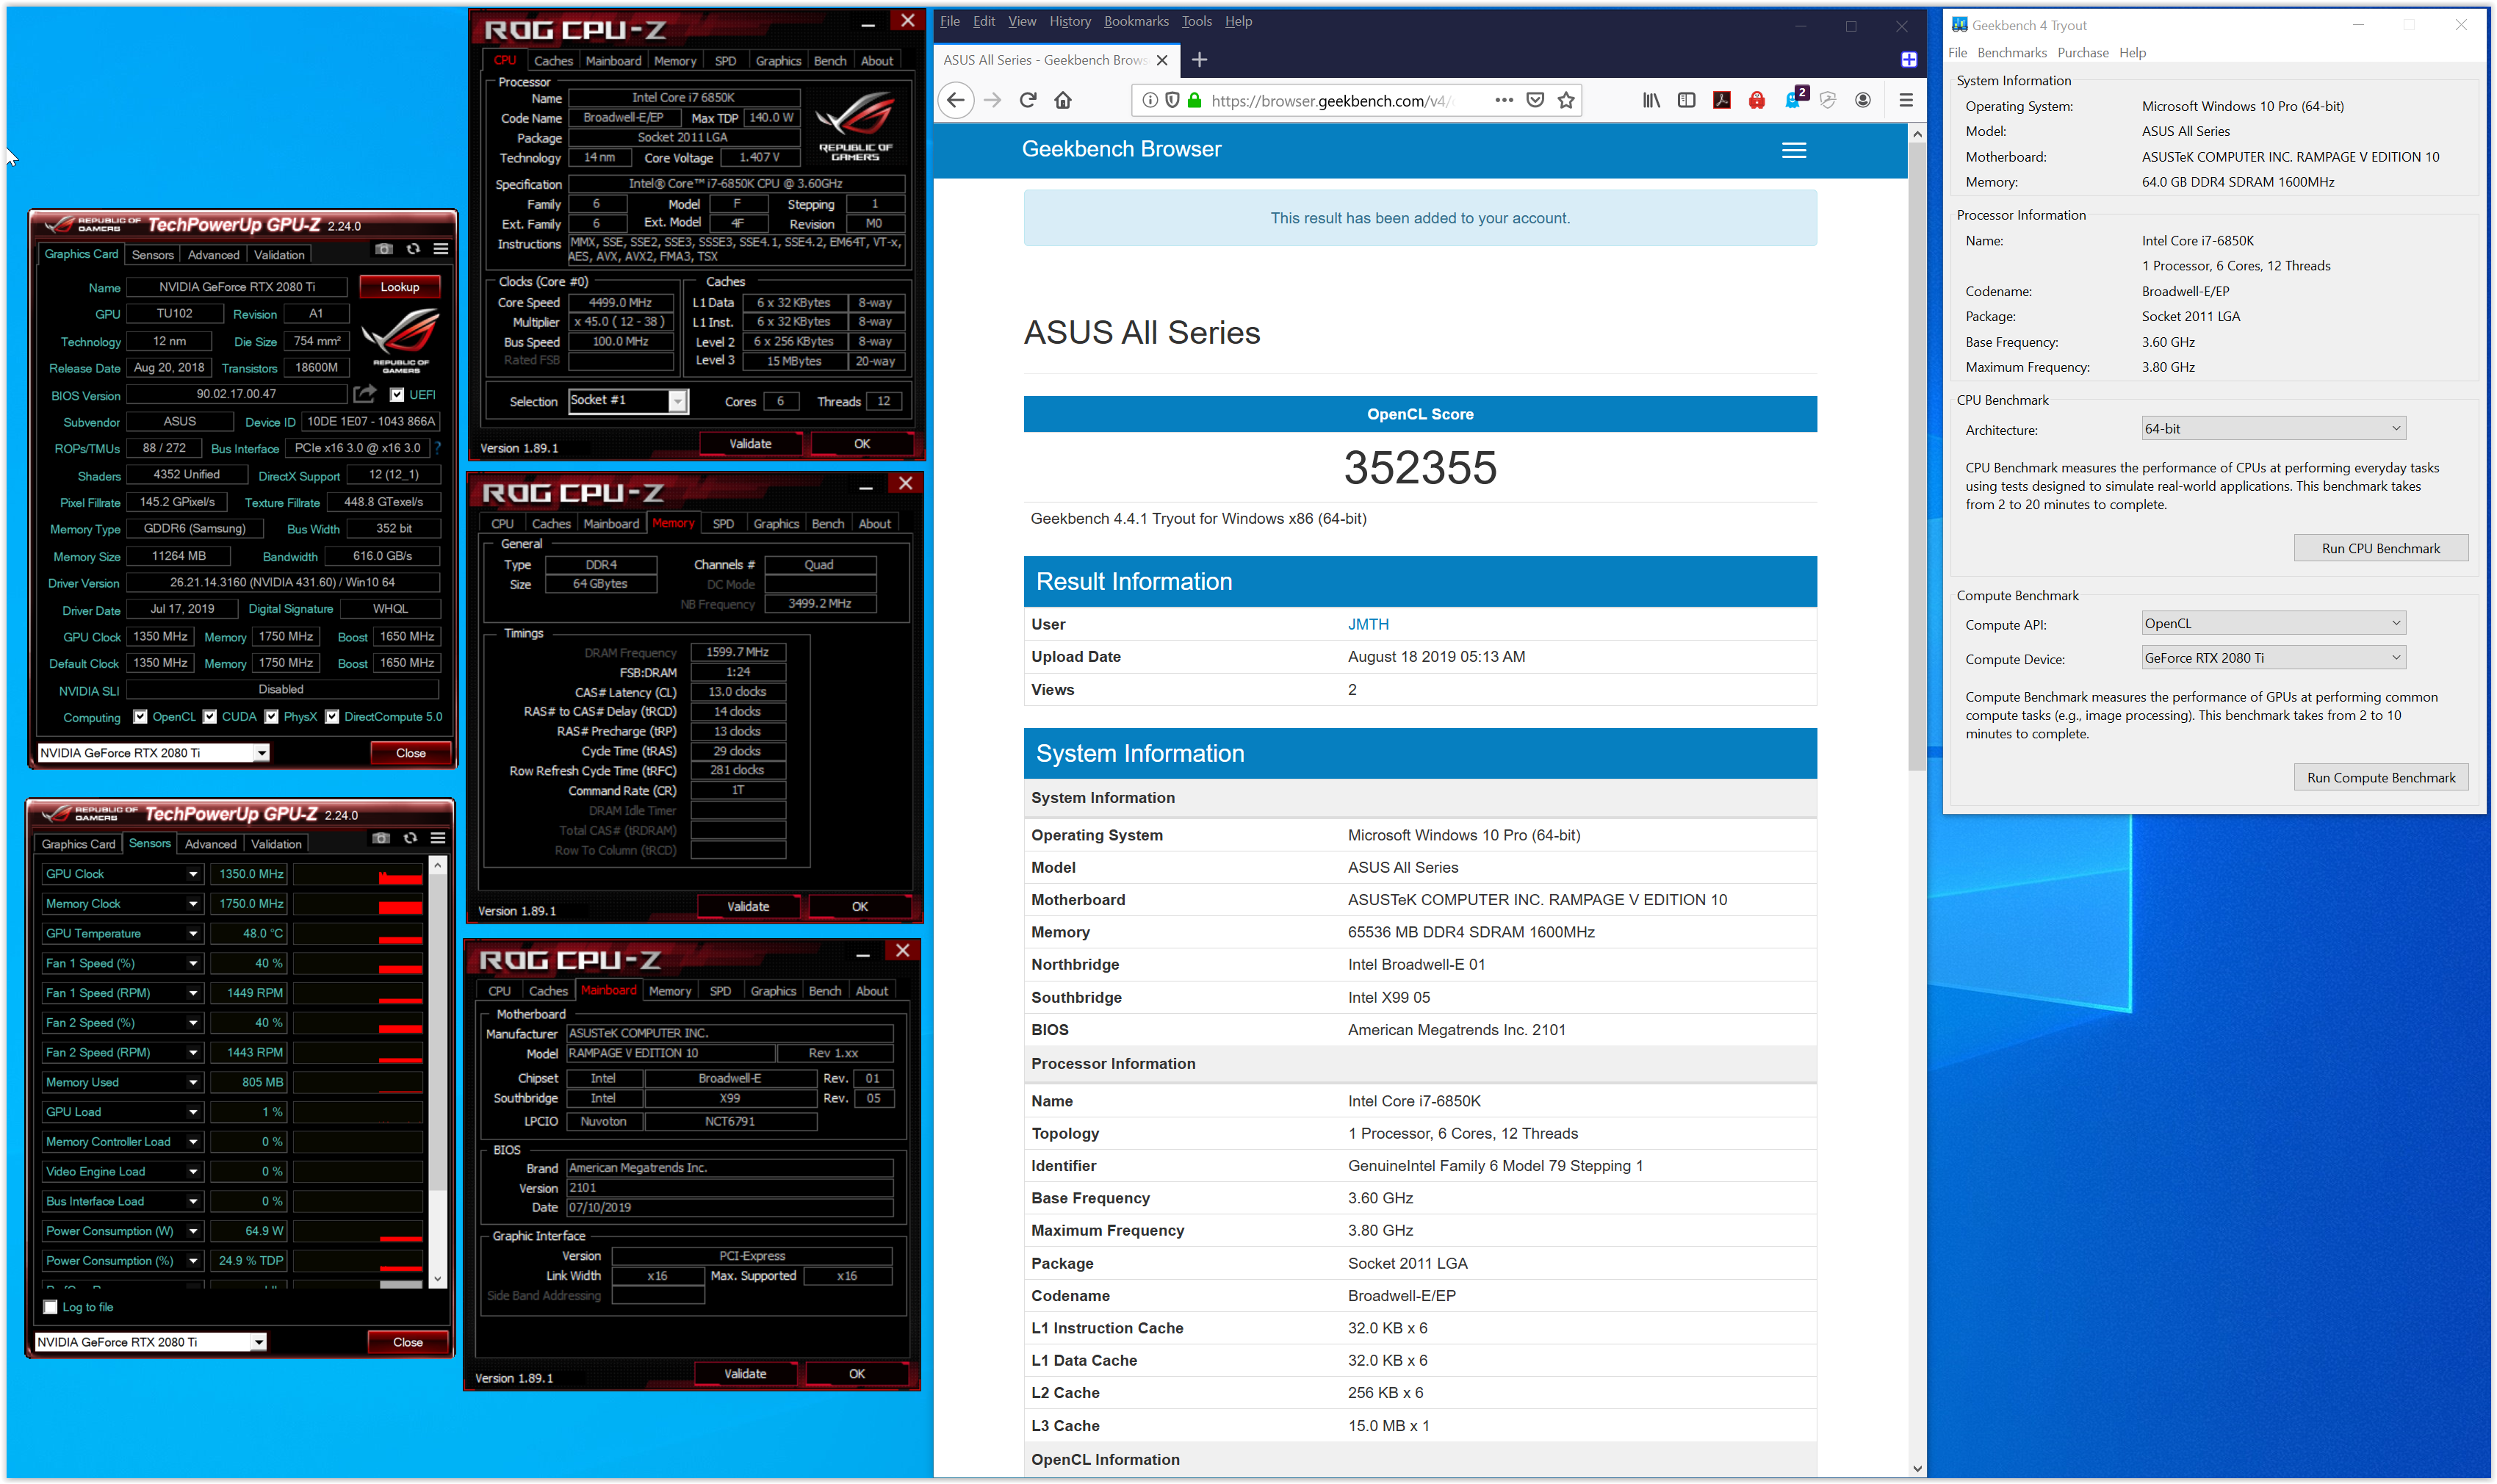
Task: Open Validation tab in top GPU-Z window
Action: (x=279, y=255)
